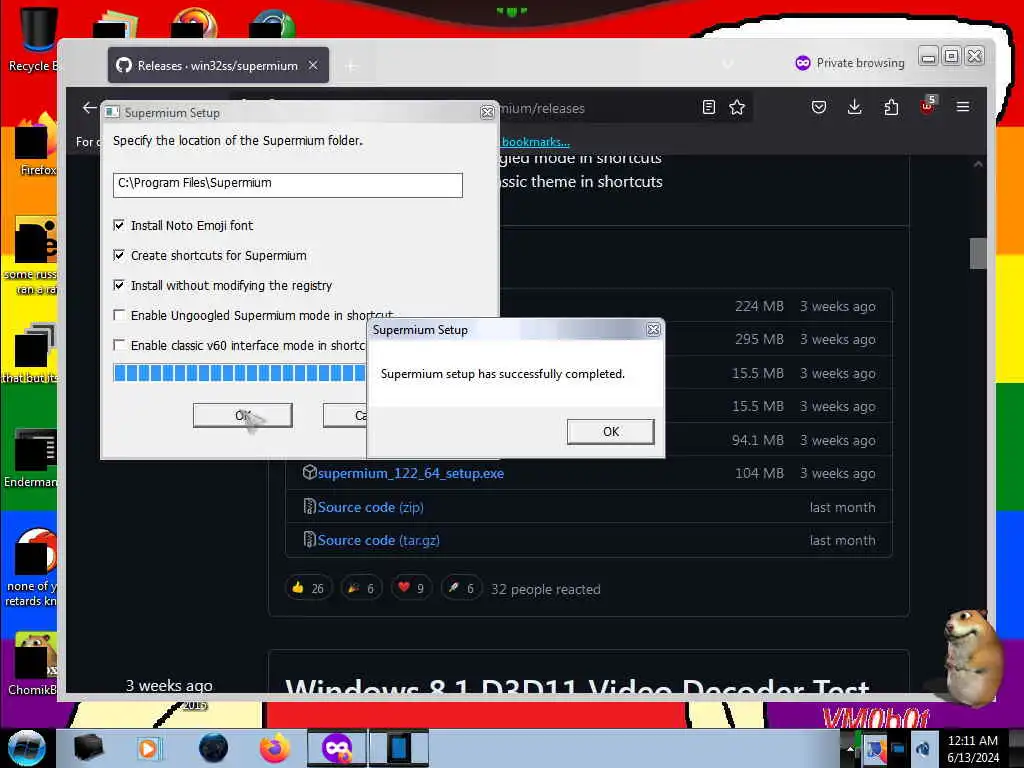Open Firefox icon in the taskbar

pyautogui.click(x=275, y=748)
